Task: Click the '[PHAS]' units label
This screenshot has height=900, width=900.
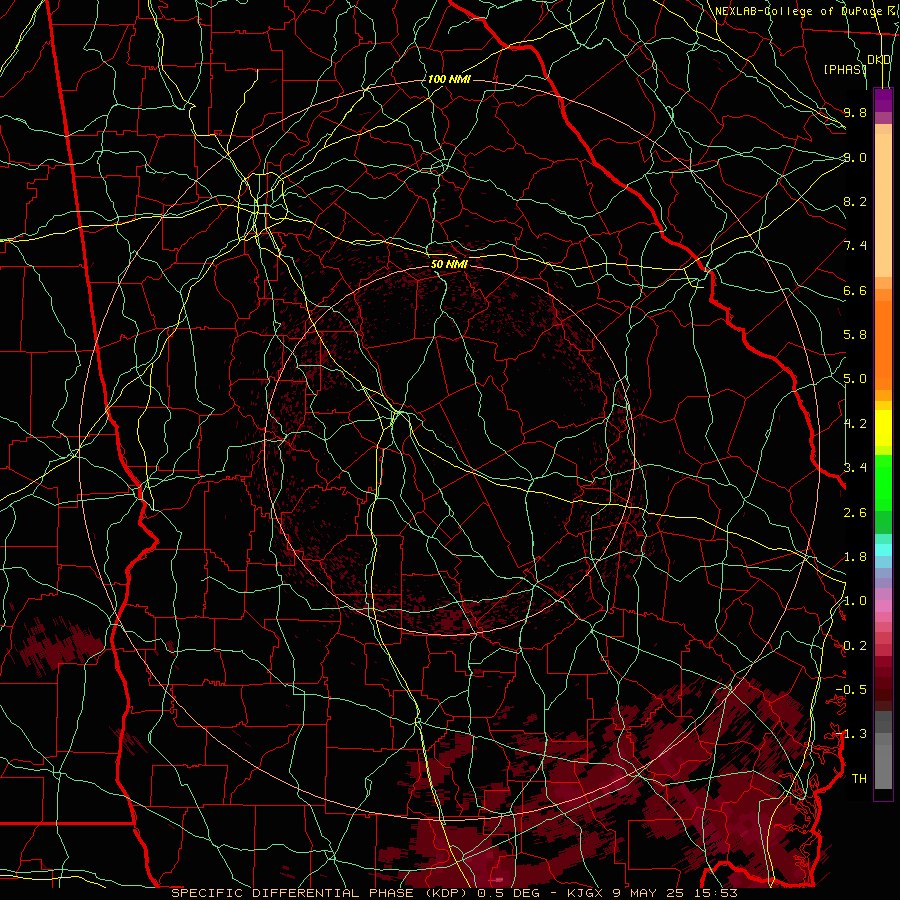Action: click(845, 69)
